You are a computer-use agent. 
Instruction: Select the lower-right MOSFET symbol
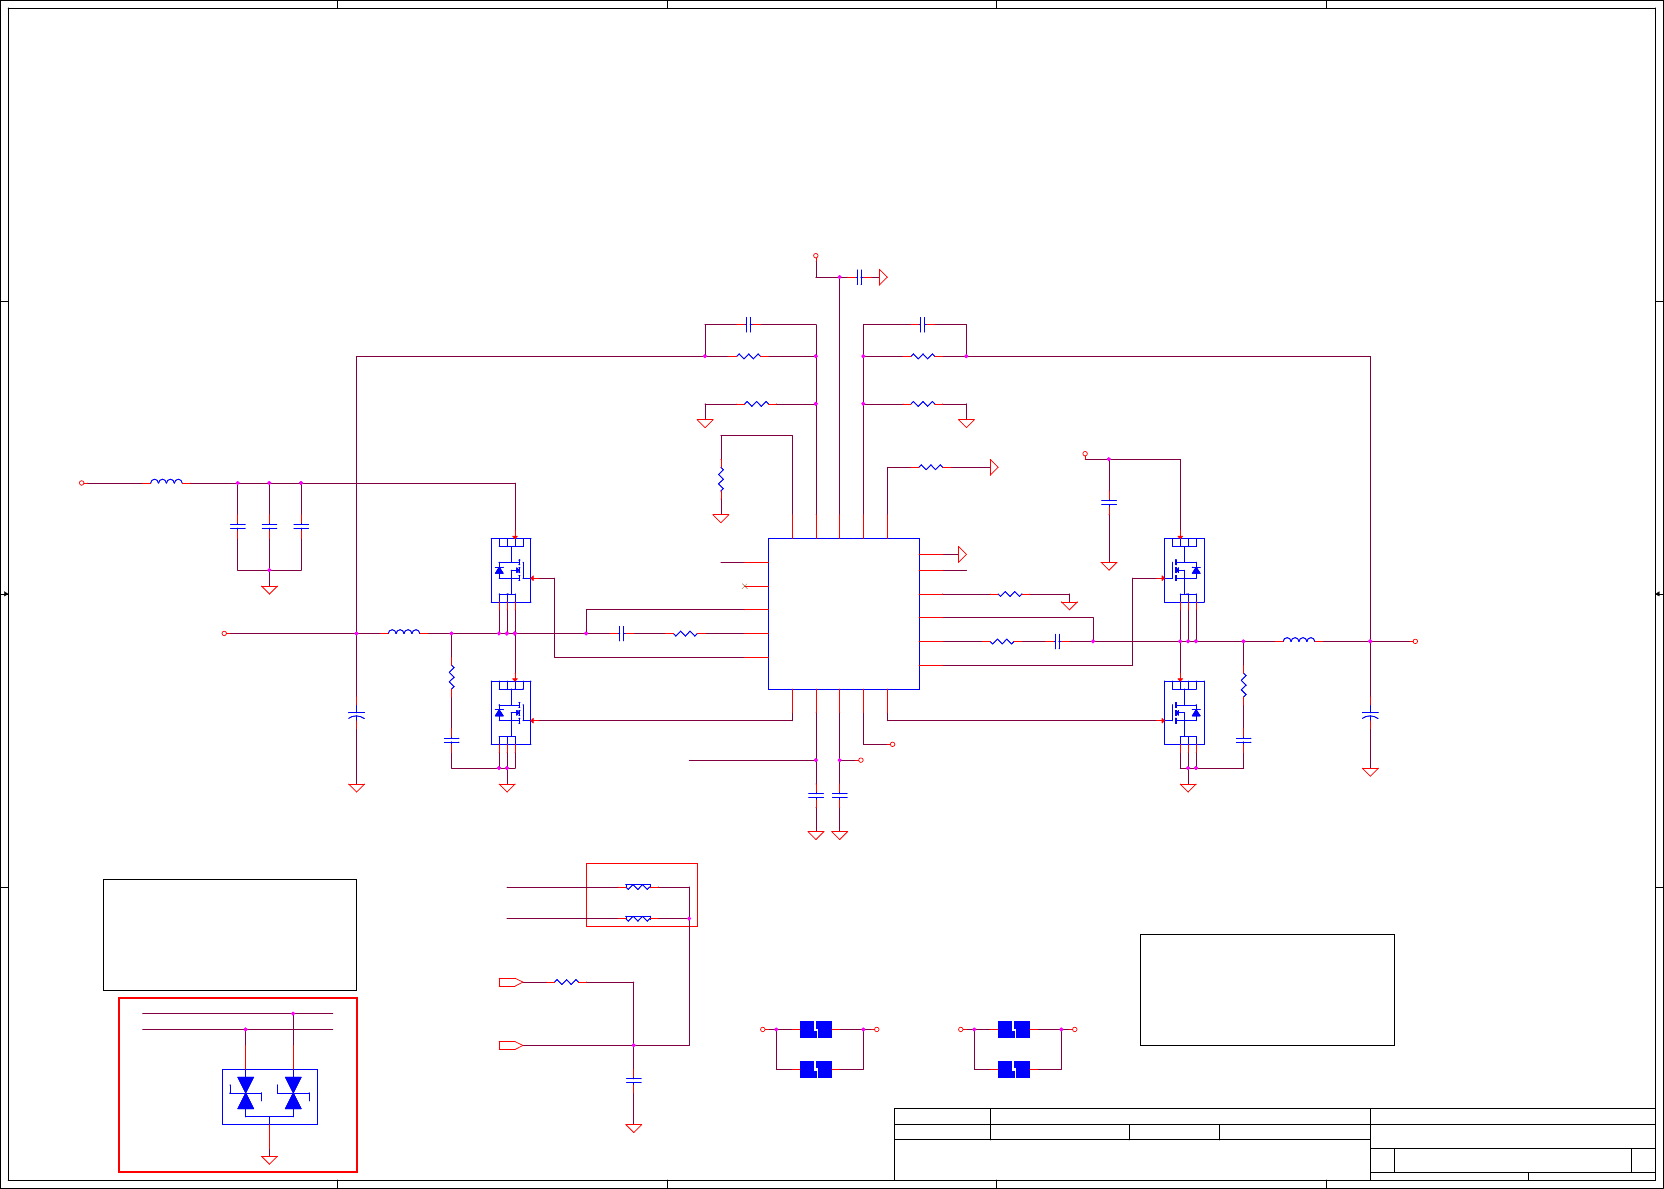point(1184,713)
